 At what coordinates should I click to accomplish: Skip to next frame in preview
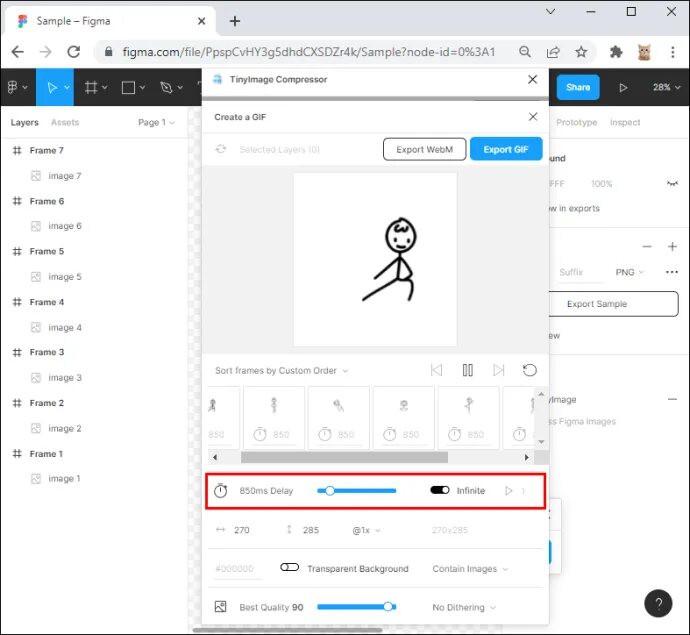pos(498,370)
